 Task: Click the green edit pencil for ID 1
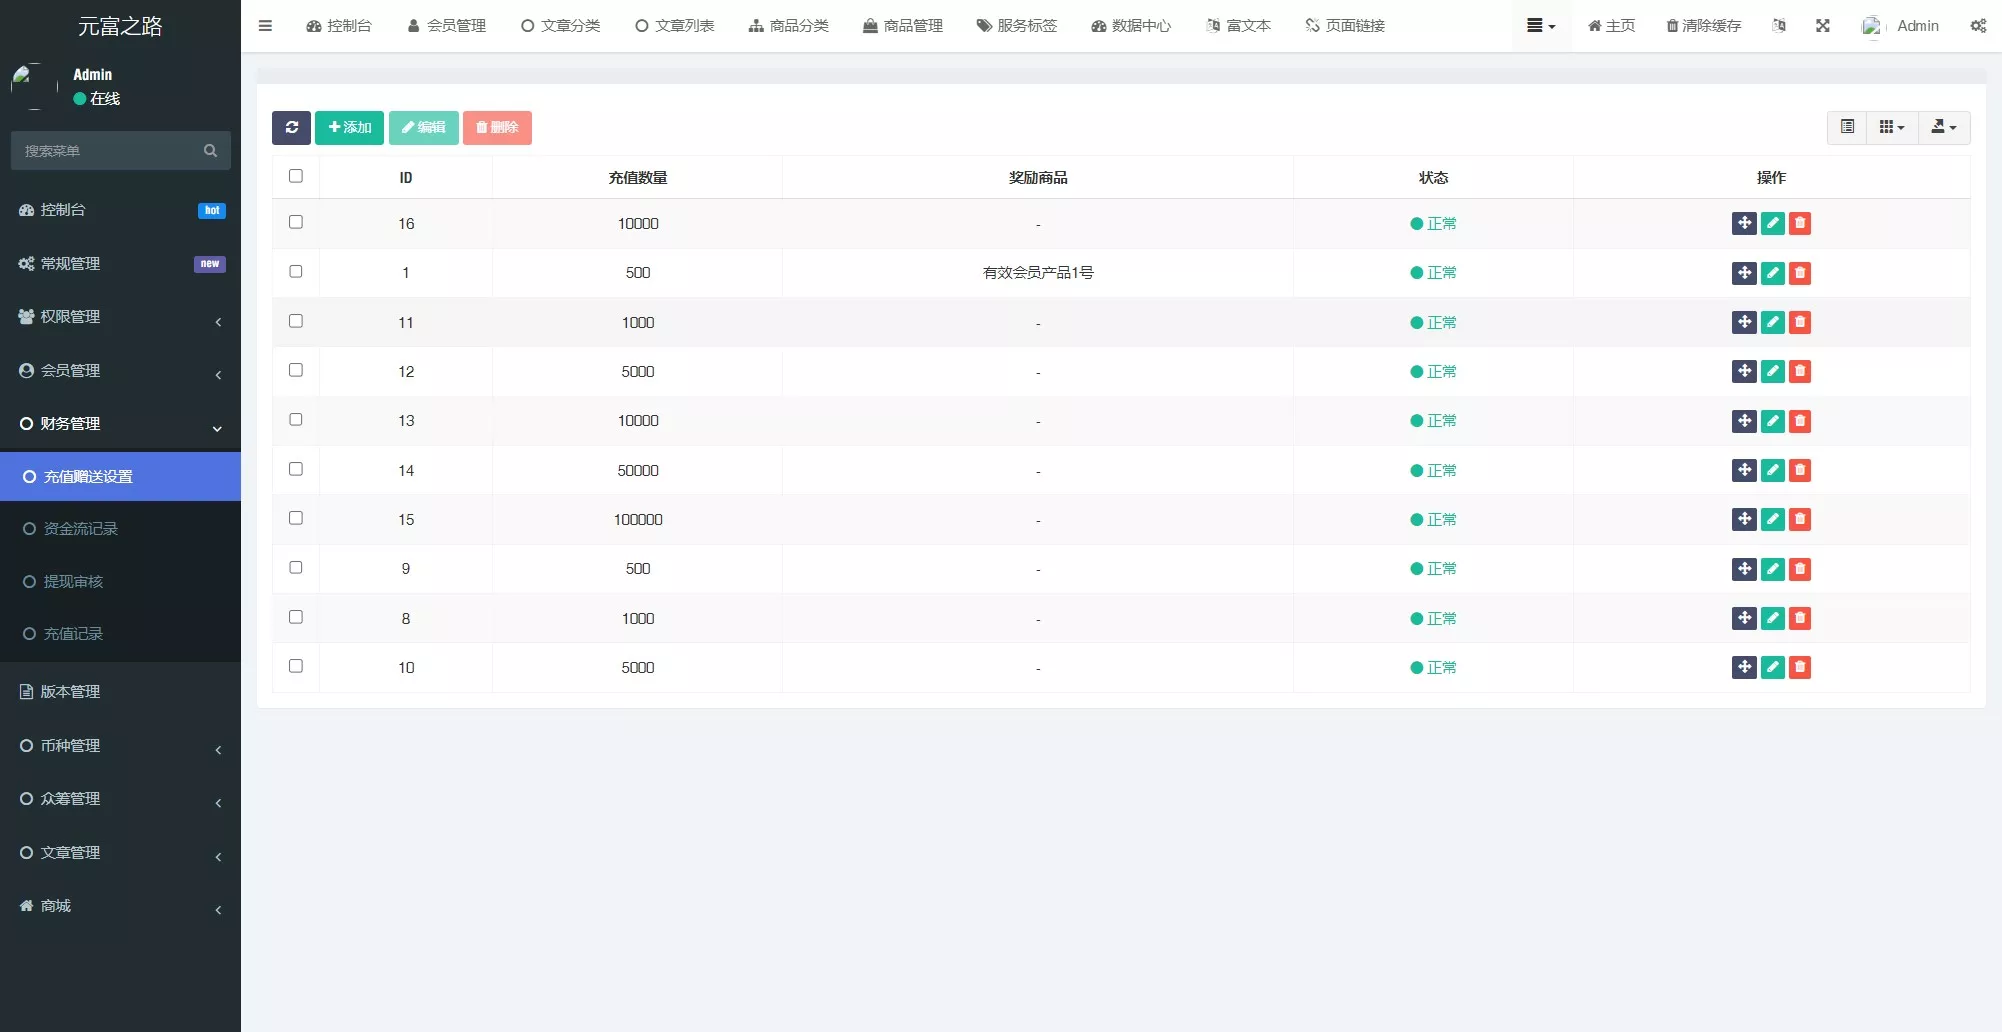click(x=1772, y=273)
